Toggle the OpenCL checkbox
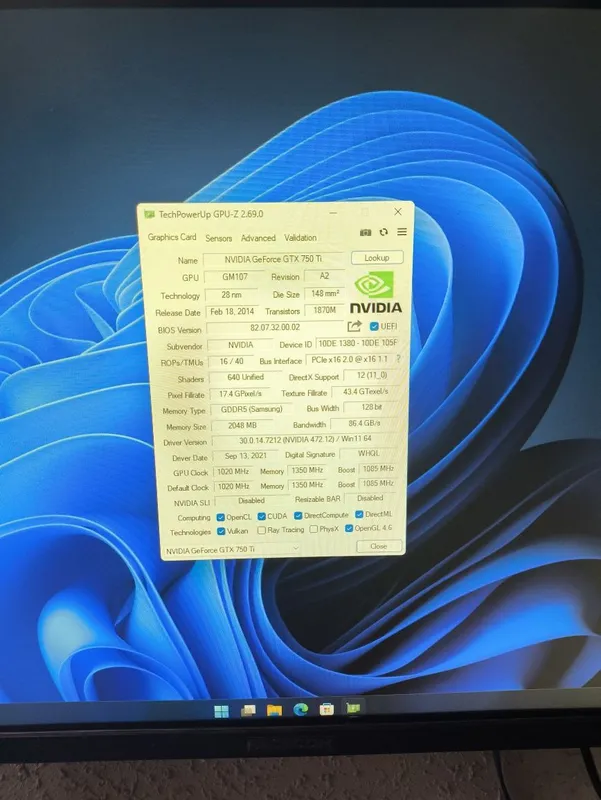 click(x=220, y=517)
